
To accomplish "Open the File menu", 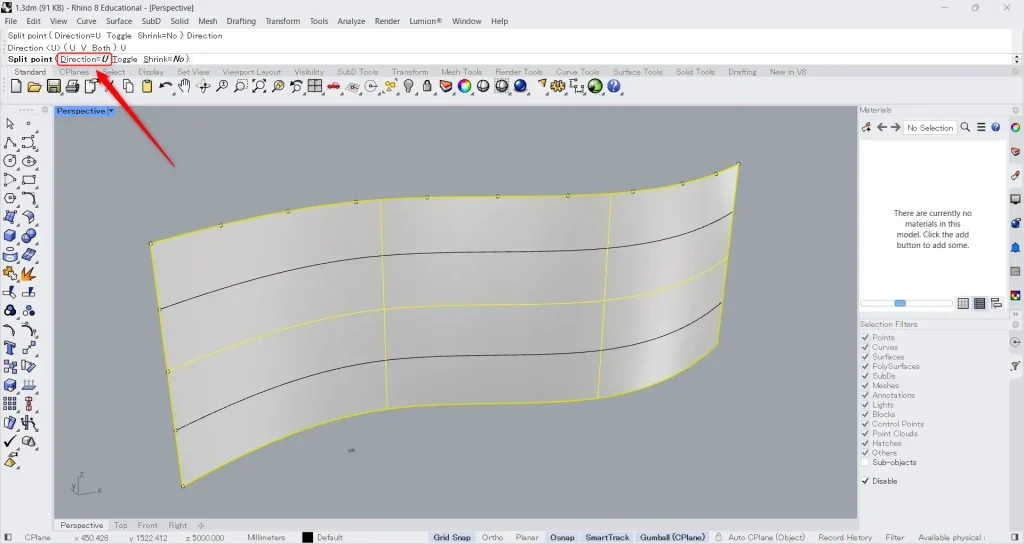I will (10, 21).
